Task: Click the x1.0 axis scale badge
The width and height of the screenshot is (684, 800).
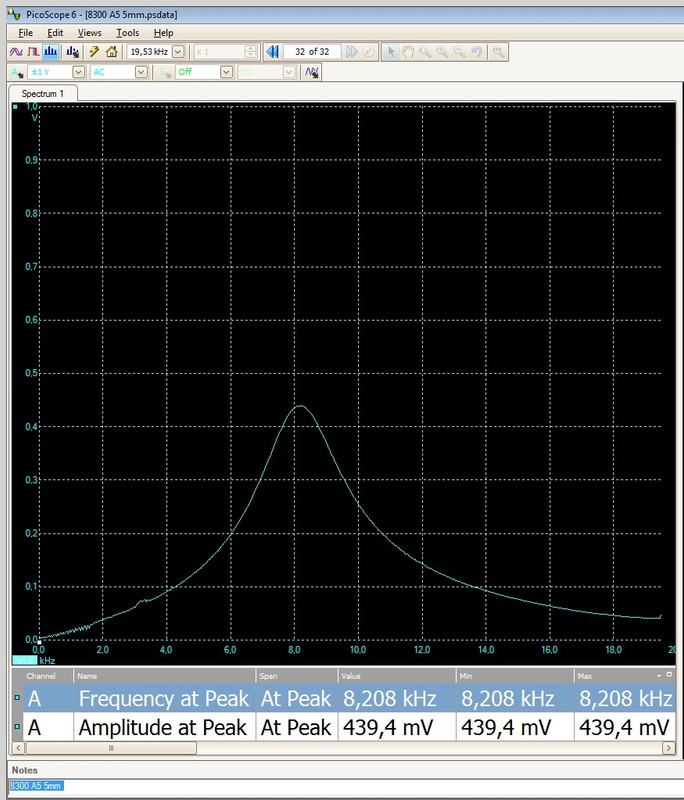Action: click(24, 660)
